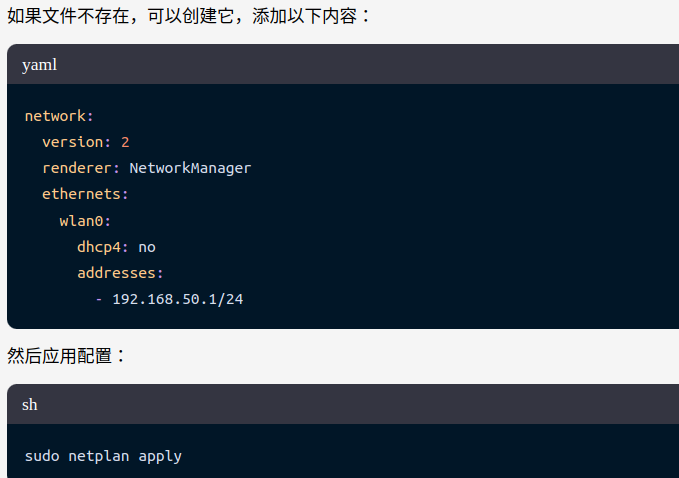Click the word sudo in command
This screenshot has height=478, width=679.
[x=42, y=456]
